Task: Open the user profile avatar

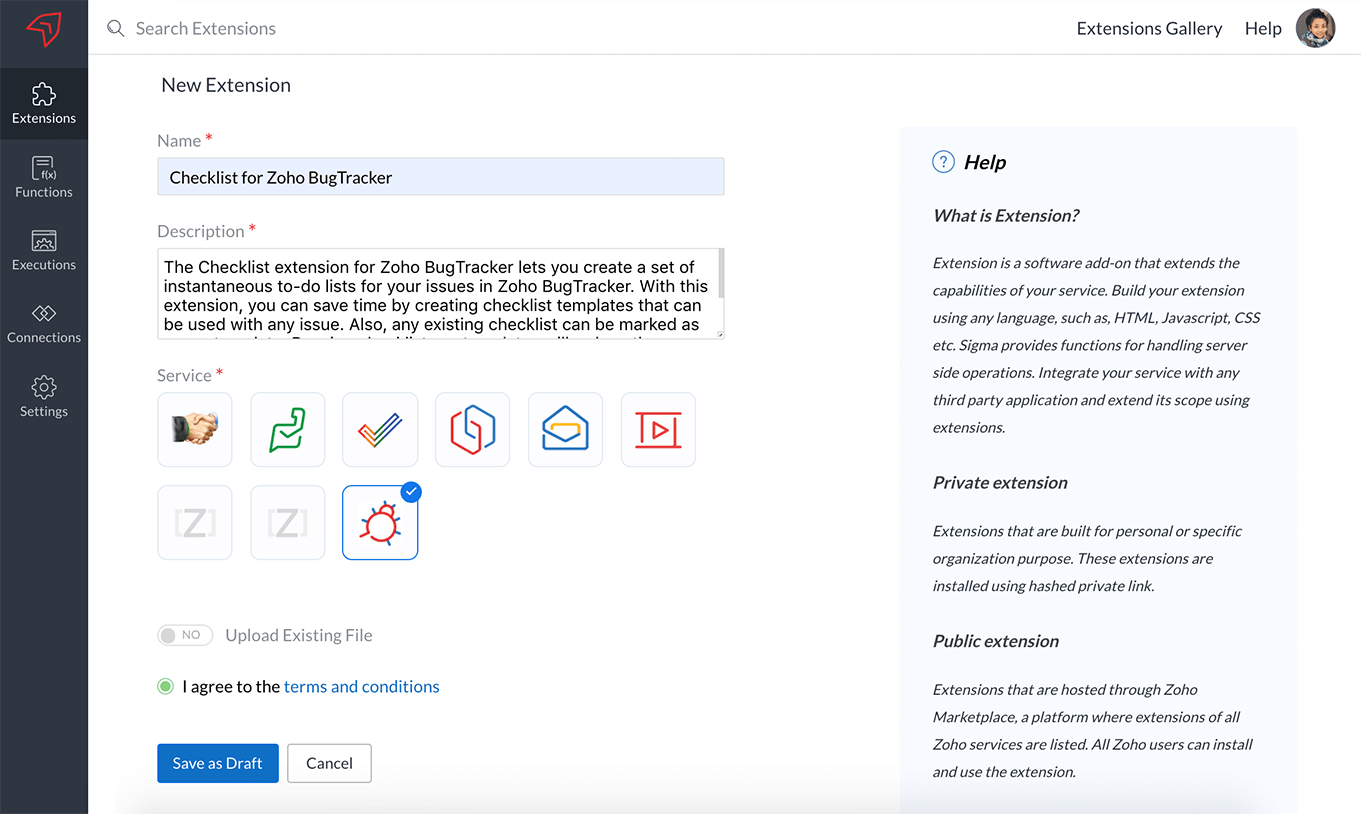Action: pos(1315,28)
